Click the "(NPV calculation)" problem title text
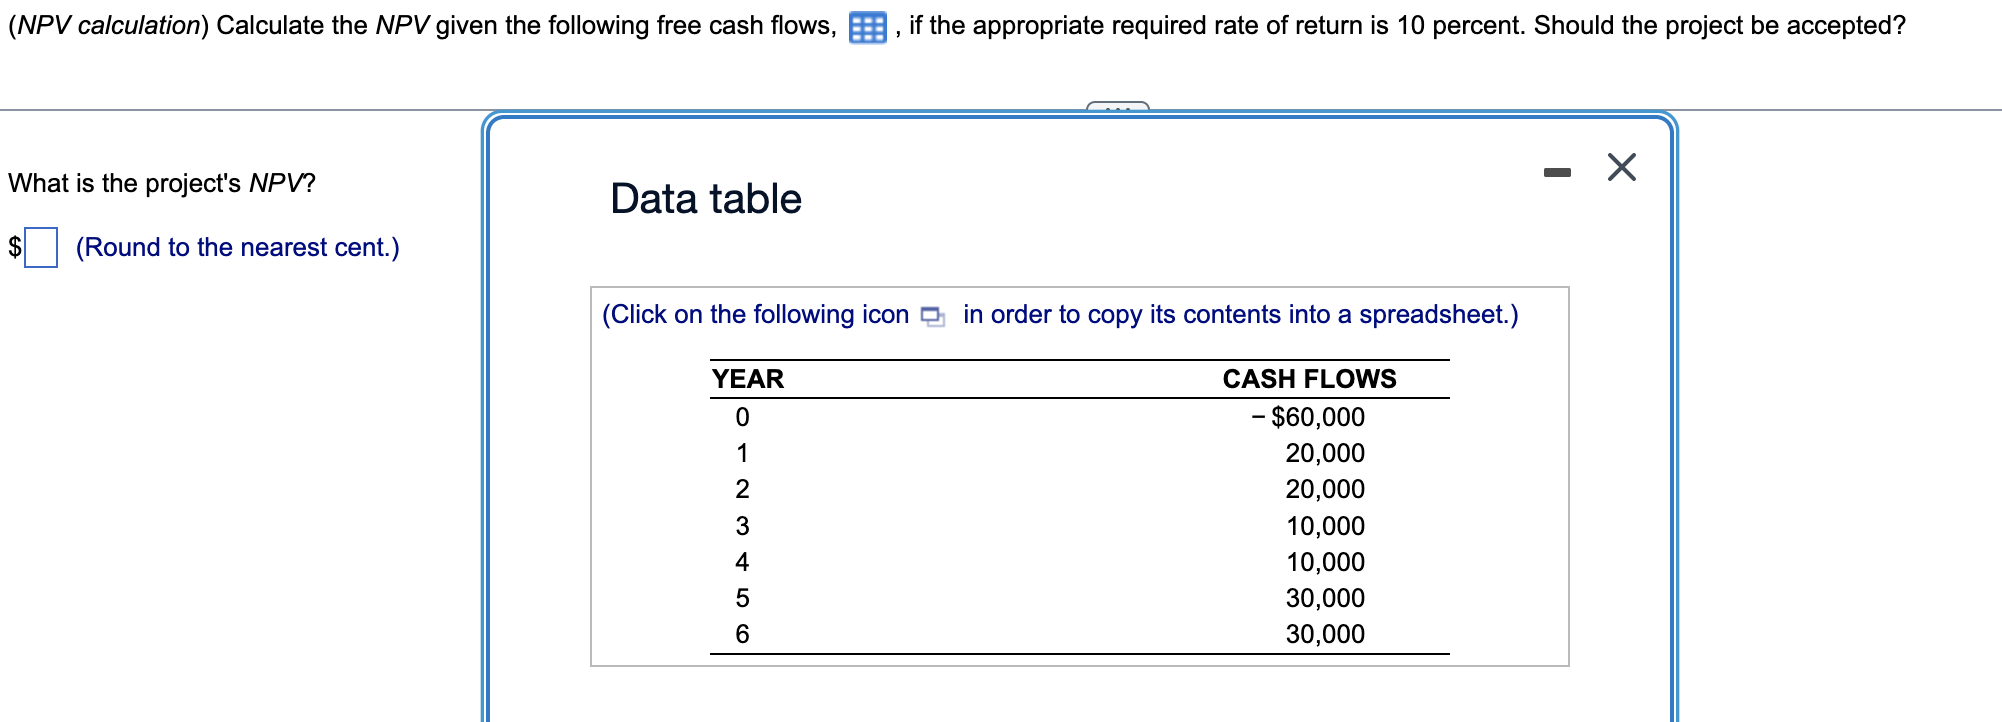2002x722 pixels. coord(108,25)
